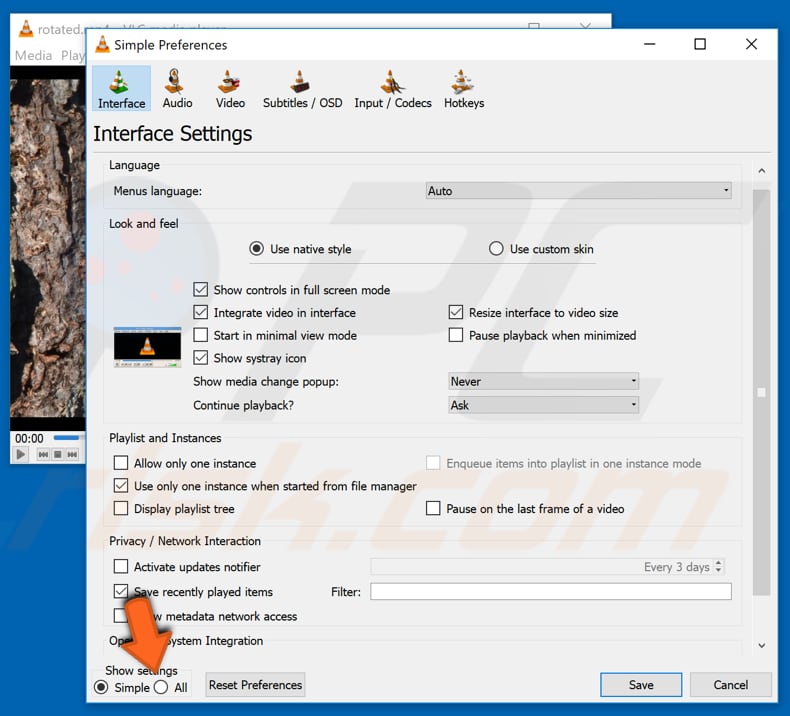Select Simple show settings radio
Image resolution: width=790 pixels, height=716 pixels.
[101, 687]
